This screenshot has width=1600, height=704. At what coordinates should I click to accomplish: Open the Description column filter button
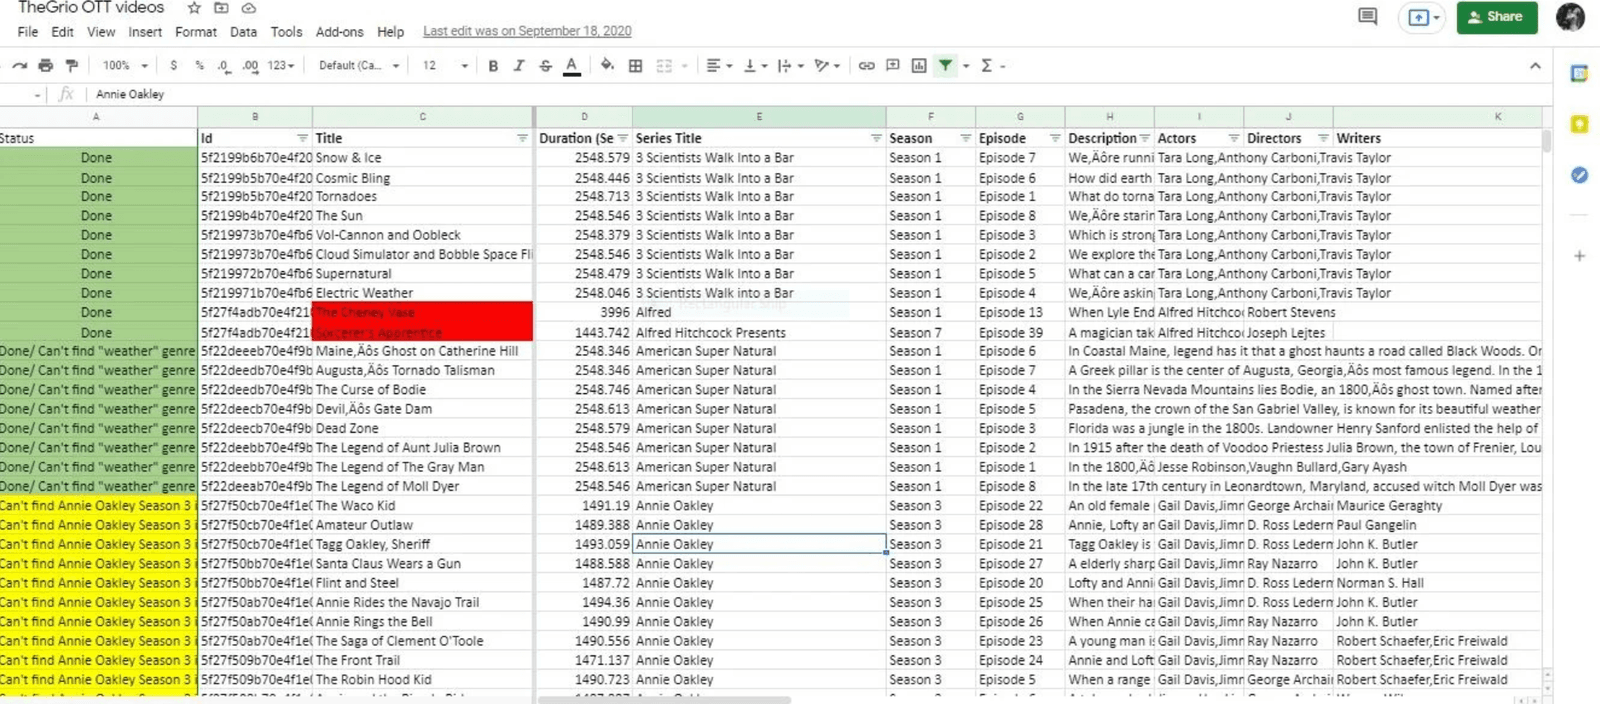point(1145,138)
